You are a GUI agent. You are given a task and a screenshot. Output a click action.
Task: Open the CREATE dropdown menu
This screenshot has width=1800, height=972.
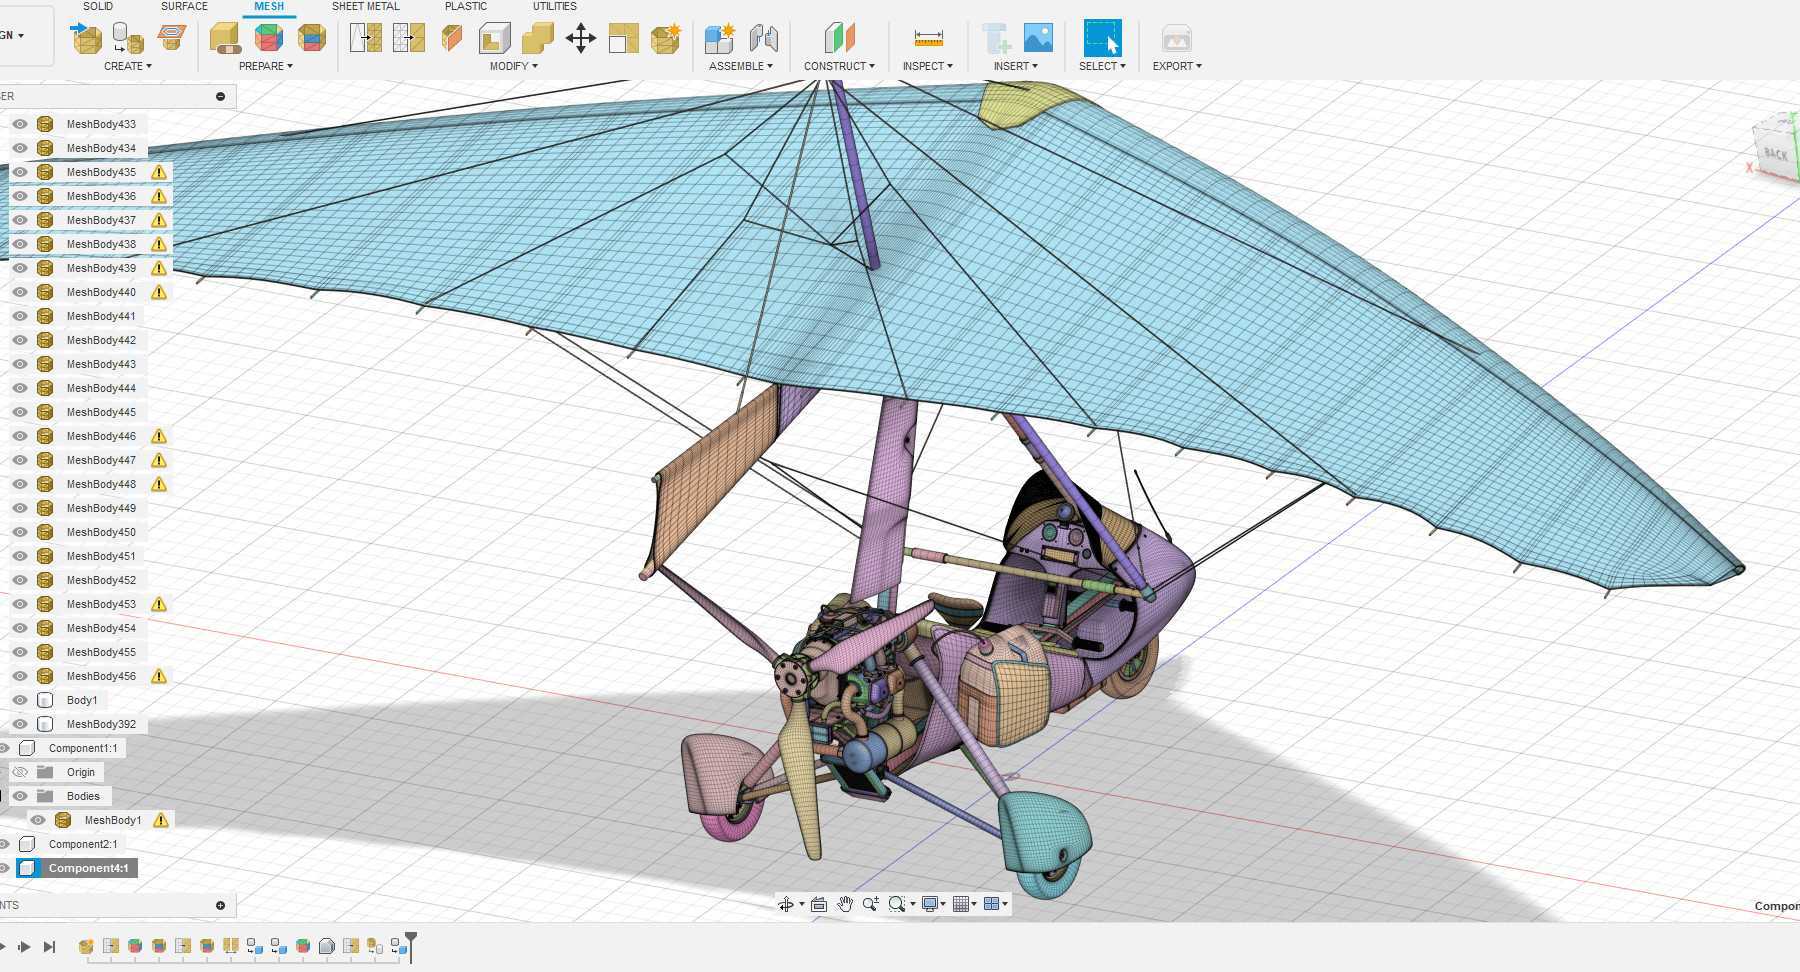(x=128, y=66)
